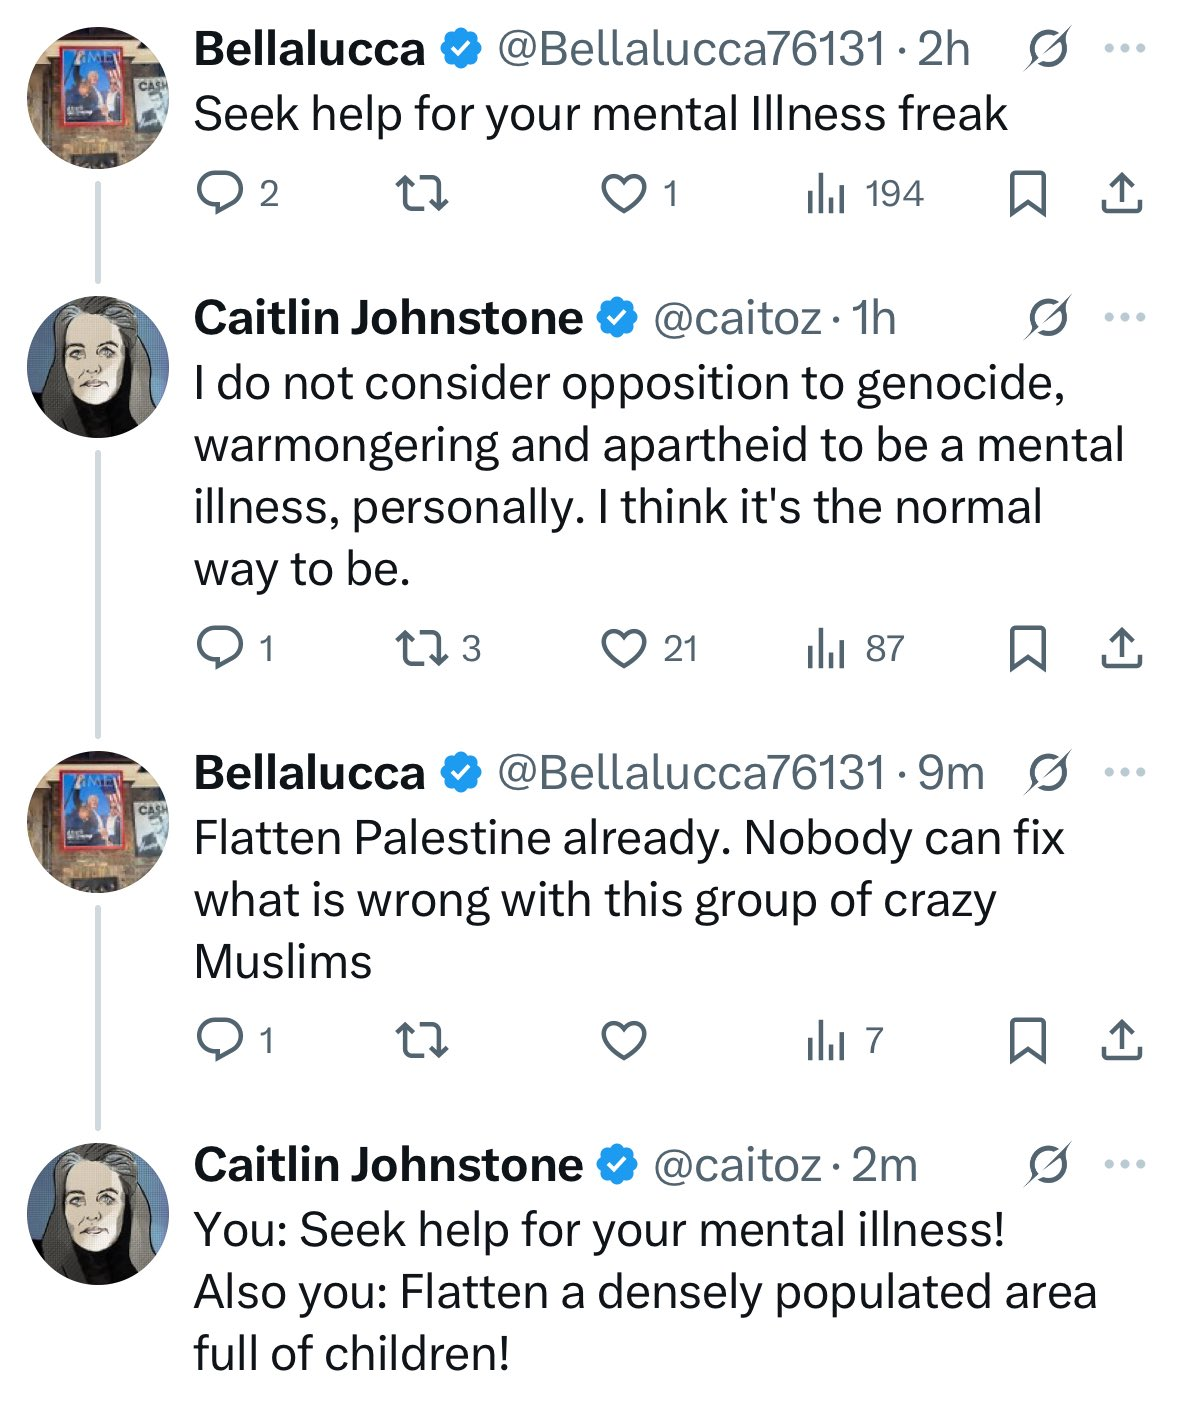Open Caitlin Johnstone's profile picture
1179x1404 pixels.
coord(97,366)
